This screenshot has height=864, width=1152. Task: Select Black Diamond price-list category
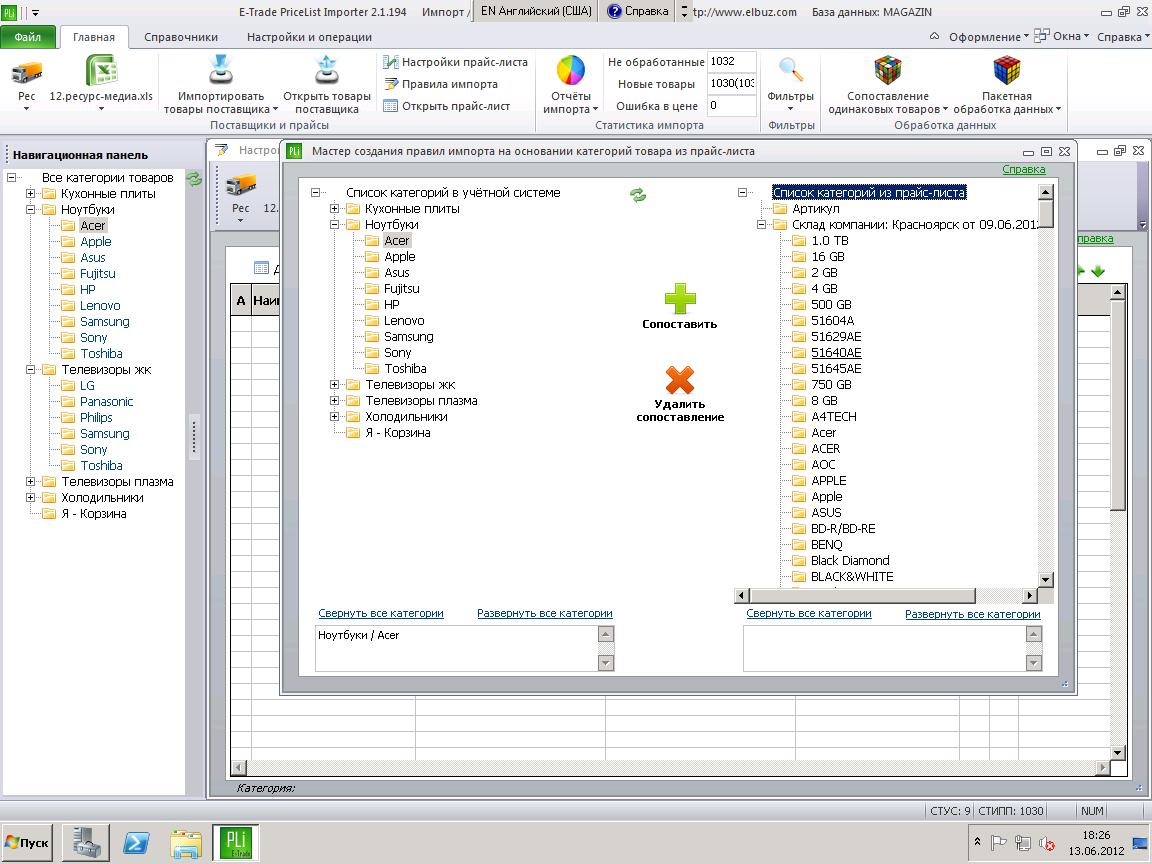(850, 561)
